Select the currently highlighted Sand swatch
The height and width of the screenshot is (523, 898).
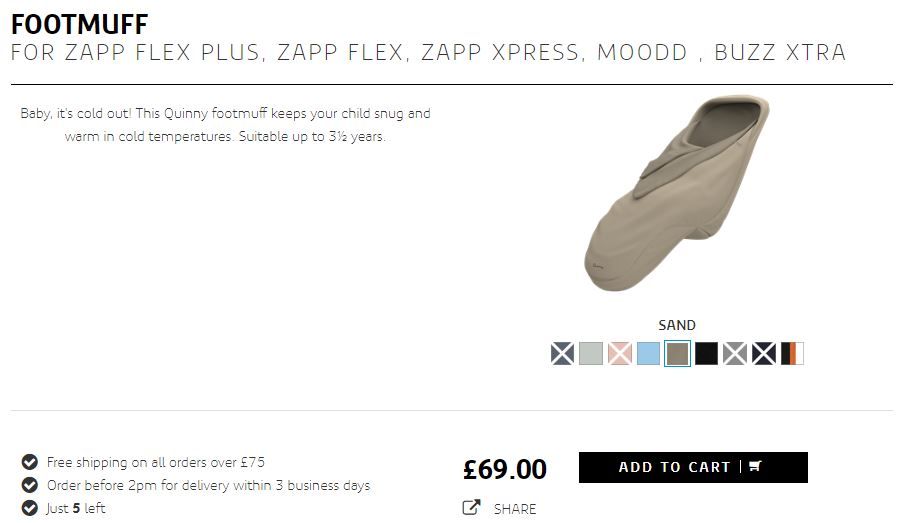(677, 353)
